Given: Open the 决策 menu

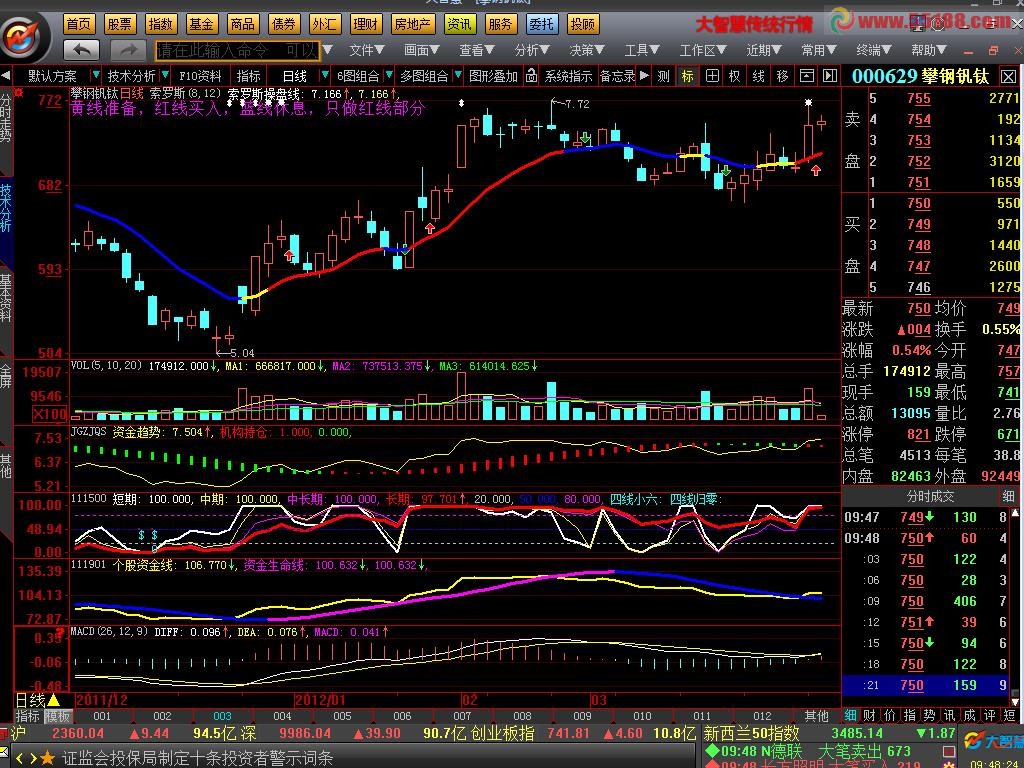Looking at the screenshot, I should point(586,50).
